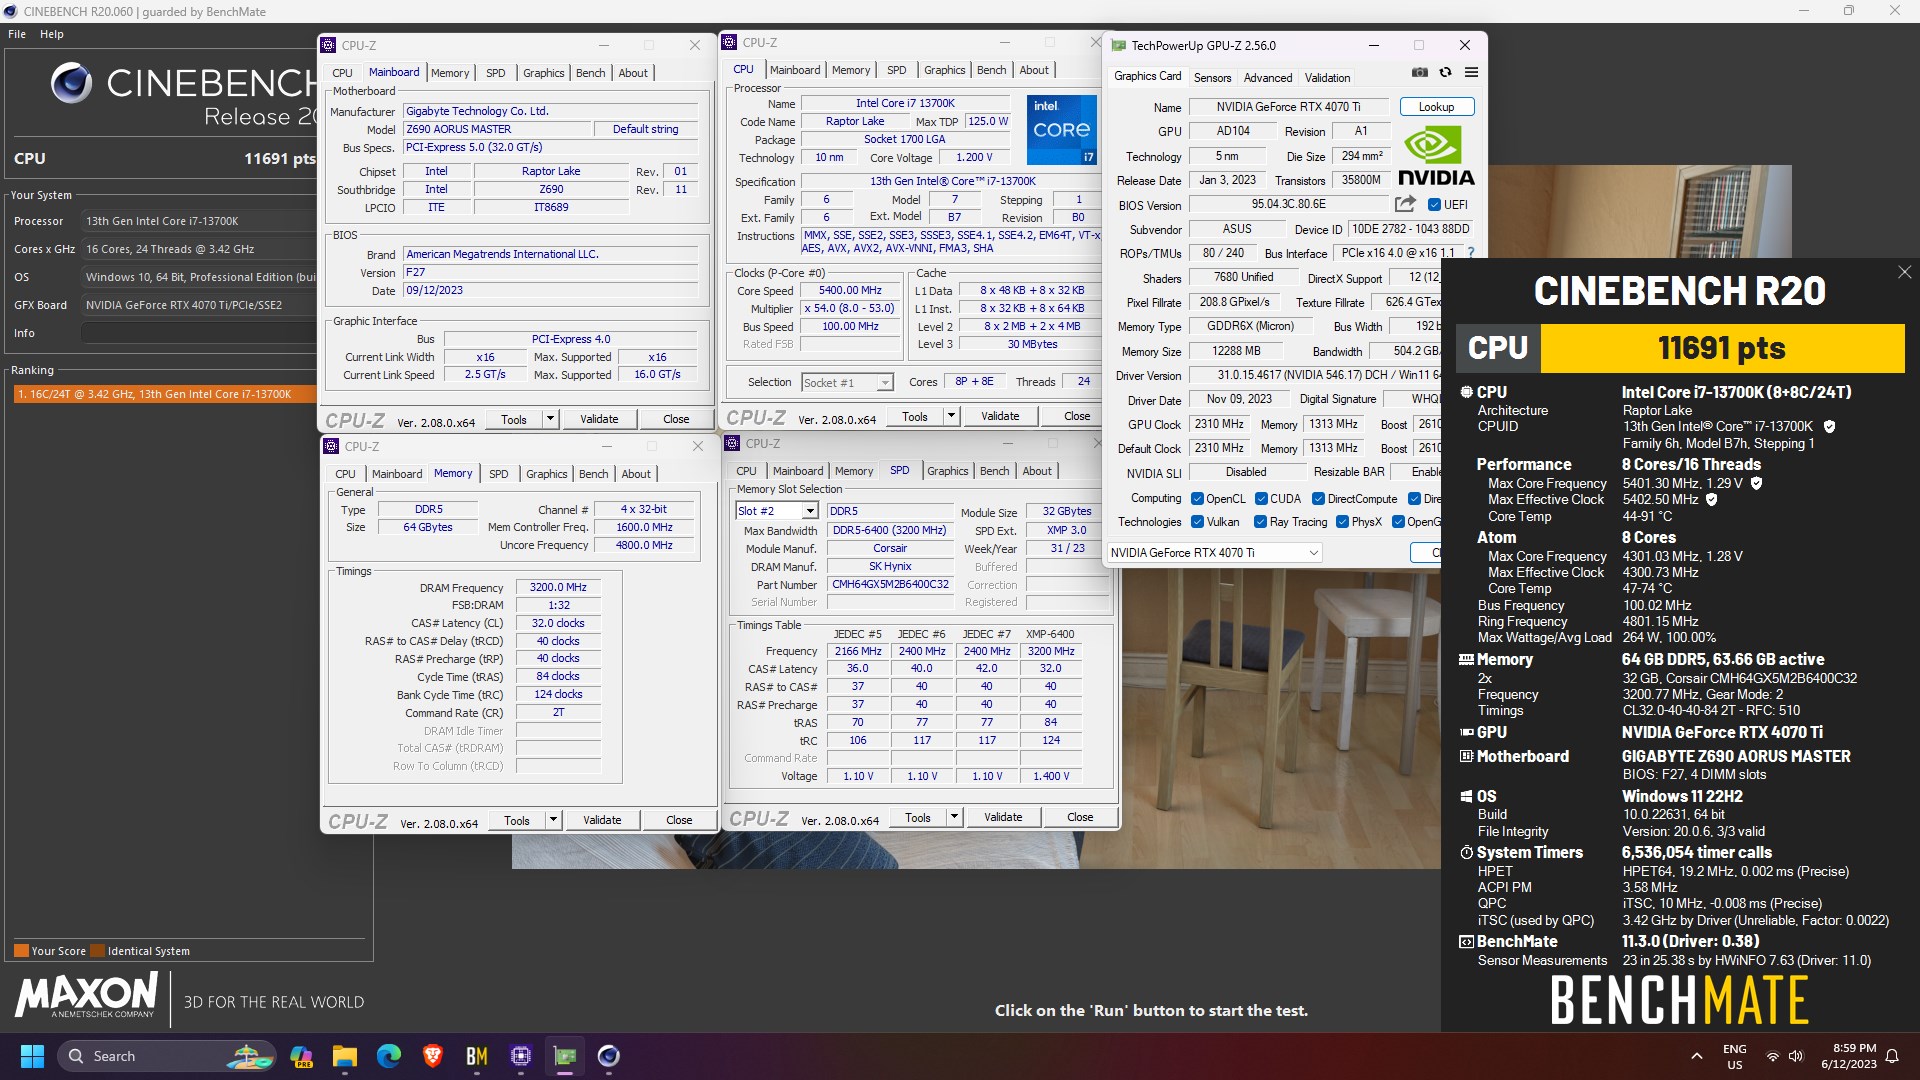Switch to BenchMate via taskbar icon
The width and height of the screenshot is (1920, 1080).
[x=477, y=1056]
